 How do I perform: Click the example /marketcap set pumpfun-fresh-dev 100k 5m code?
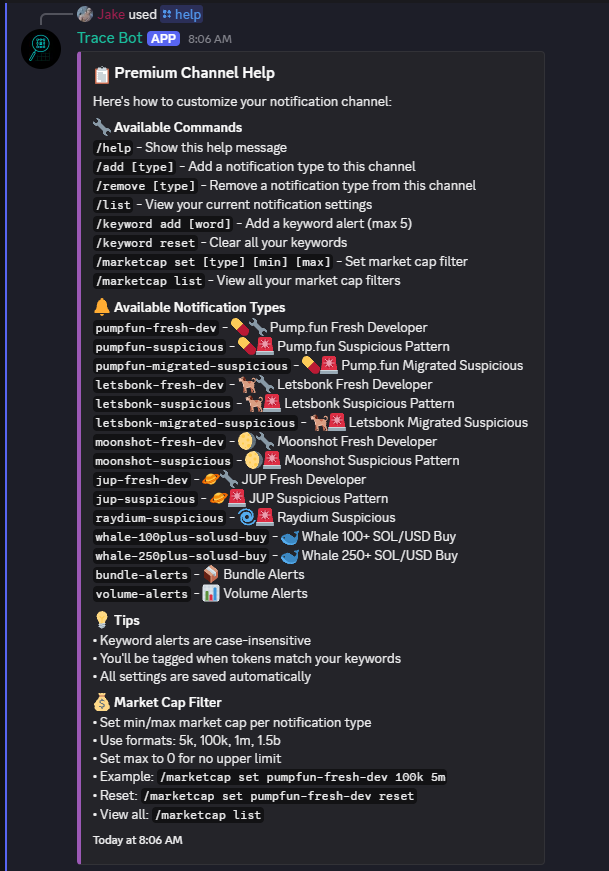[303, 777]
